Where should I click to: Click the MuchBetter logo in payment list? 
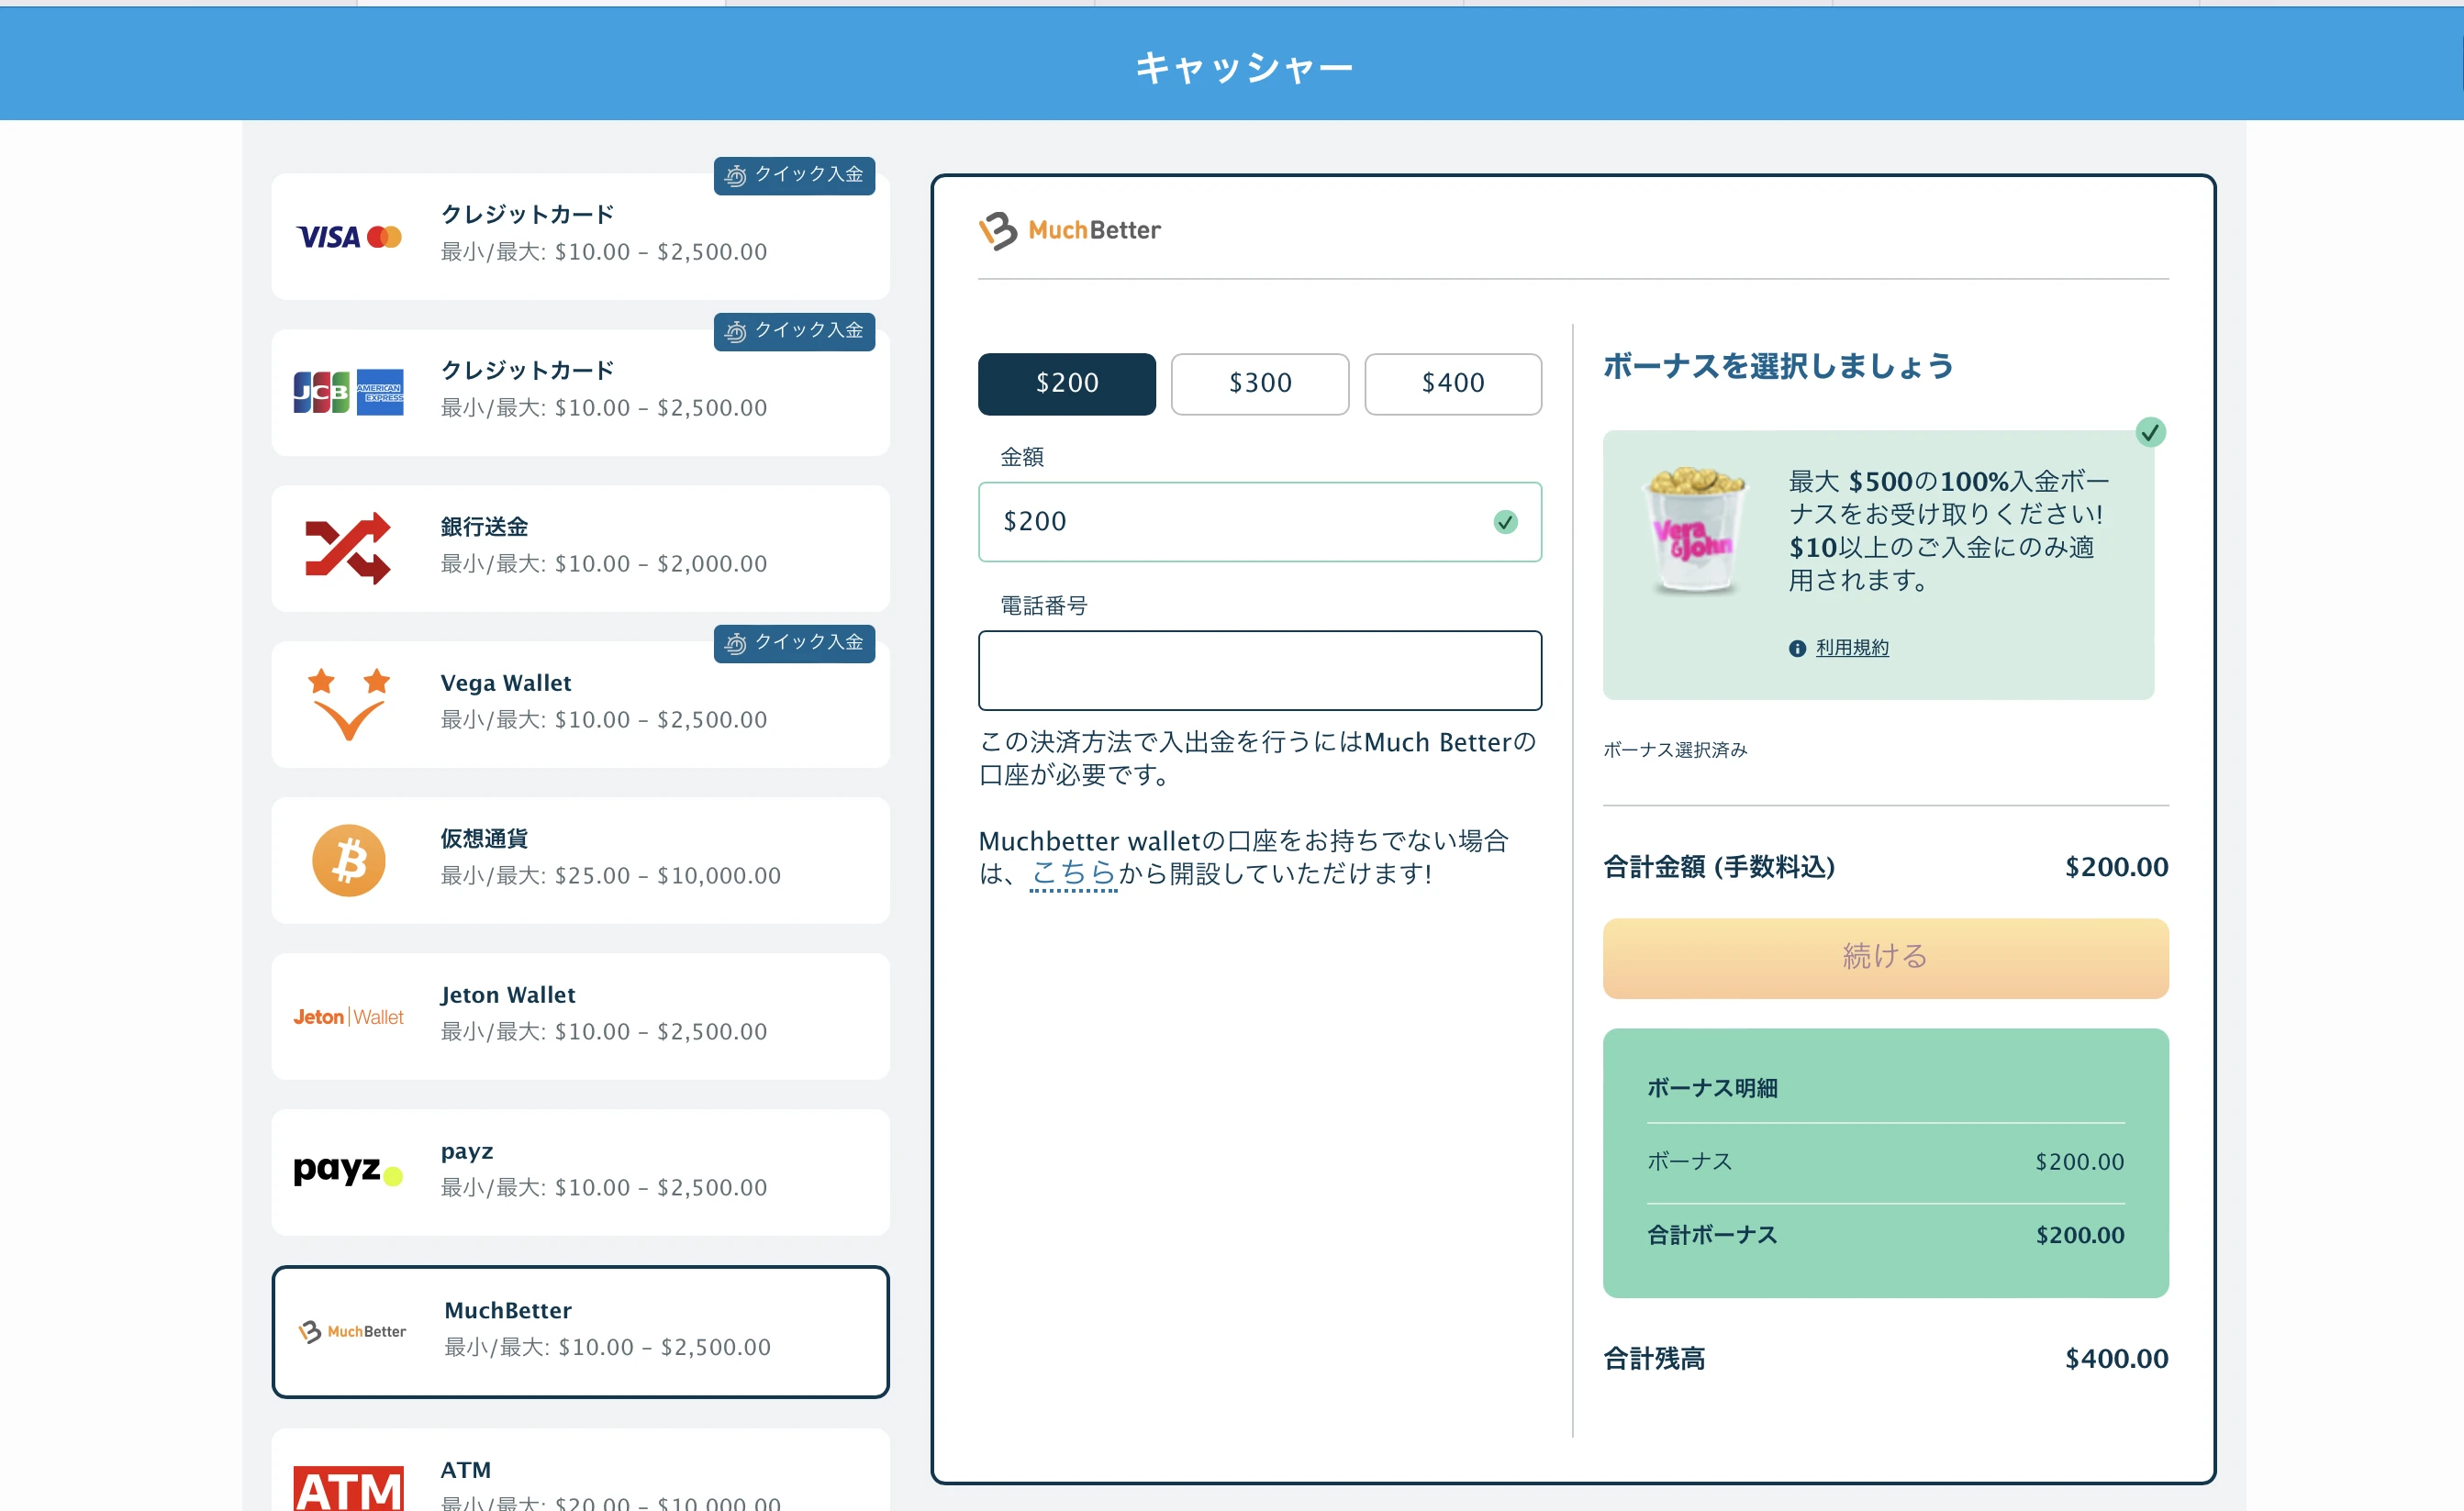click(352, 1331)
